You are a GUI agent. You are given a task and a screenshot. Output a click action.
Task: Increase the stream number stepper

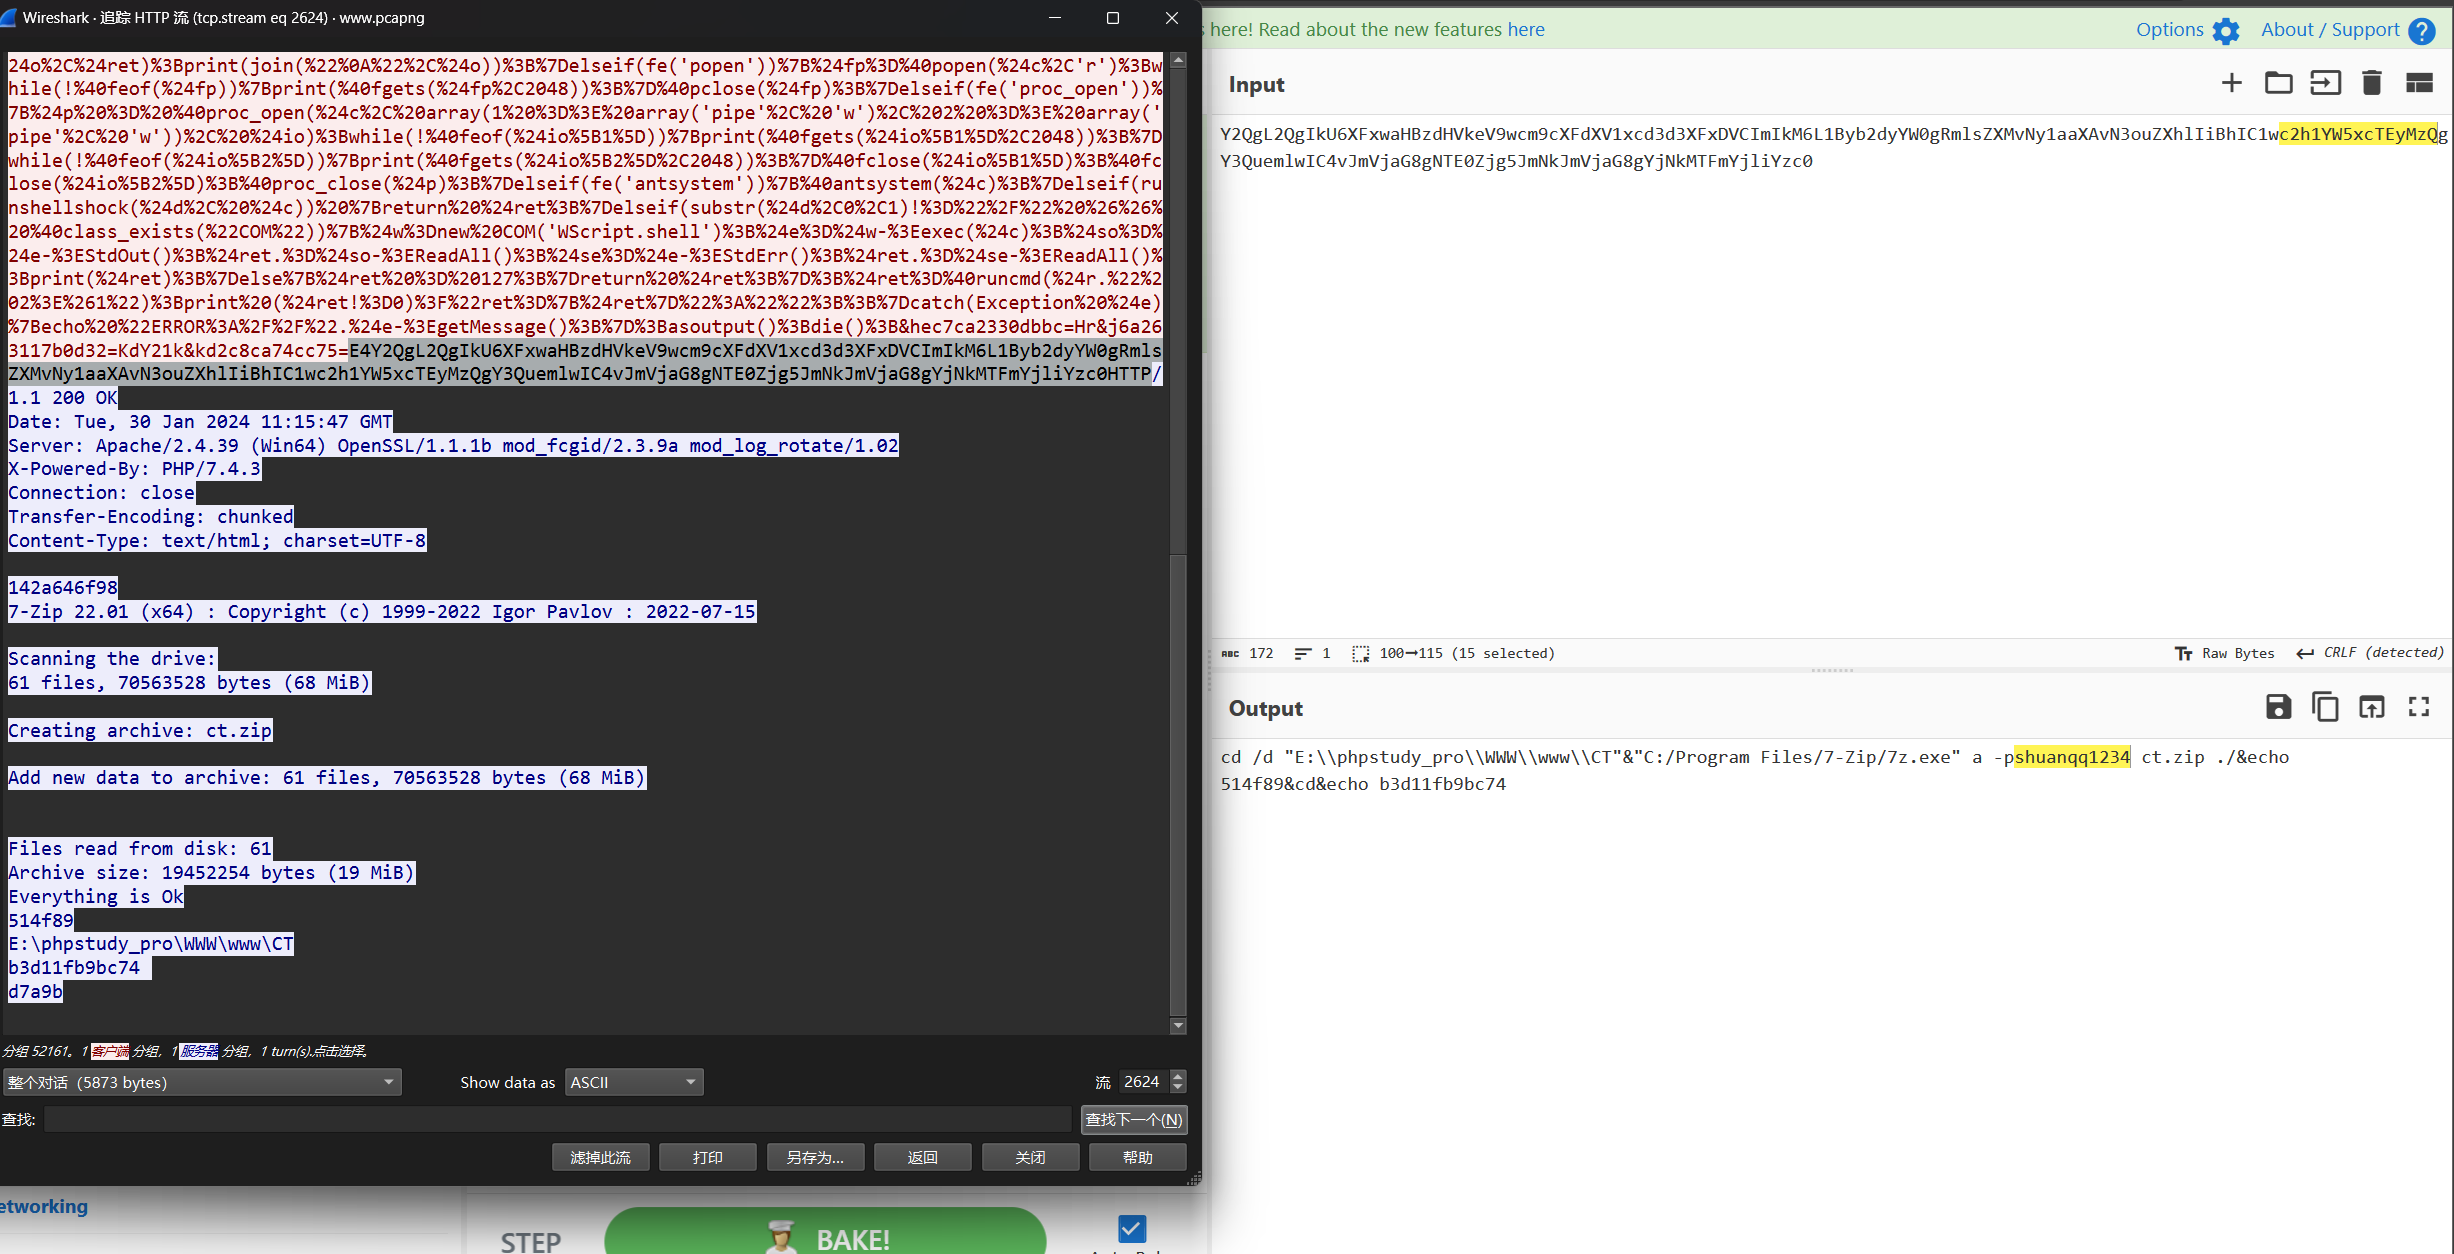(x=1178, y=1076)
